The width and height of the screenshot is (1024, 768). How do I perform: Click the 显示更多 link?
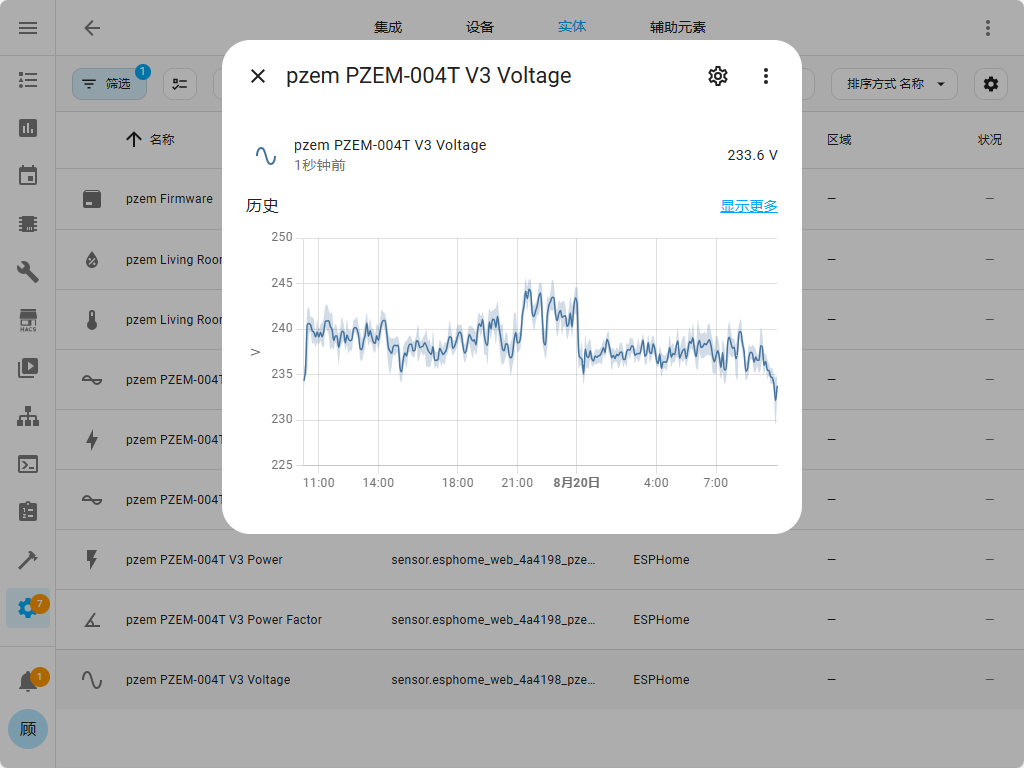pos(748,206)
